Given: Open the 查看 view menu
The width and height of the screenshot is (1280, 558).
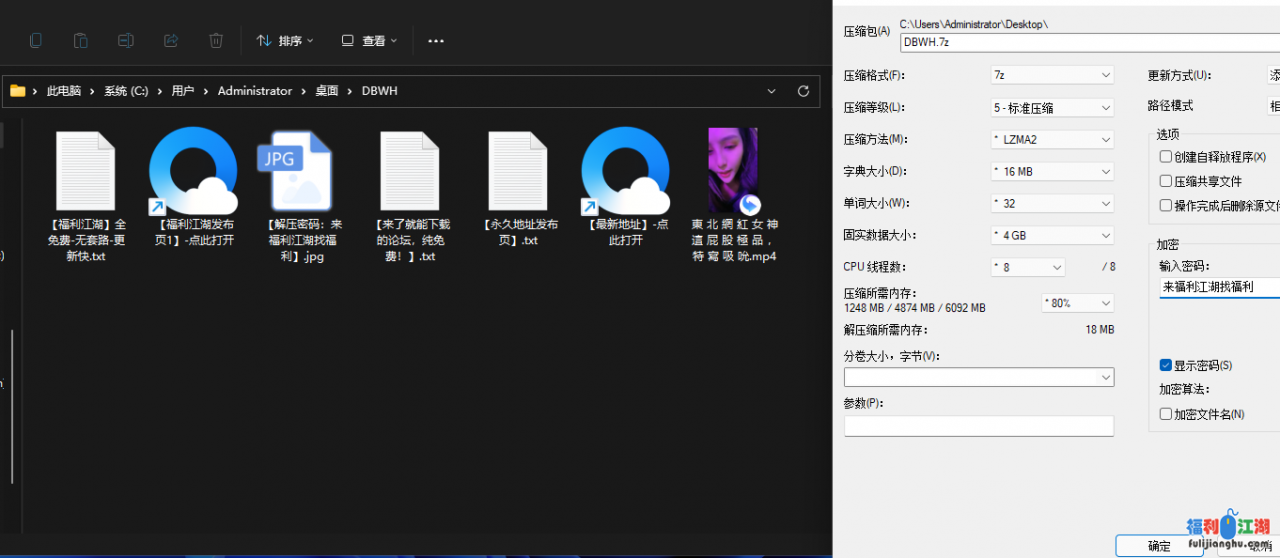Looking at the screenshot, I should click(369, 41).
